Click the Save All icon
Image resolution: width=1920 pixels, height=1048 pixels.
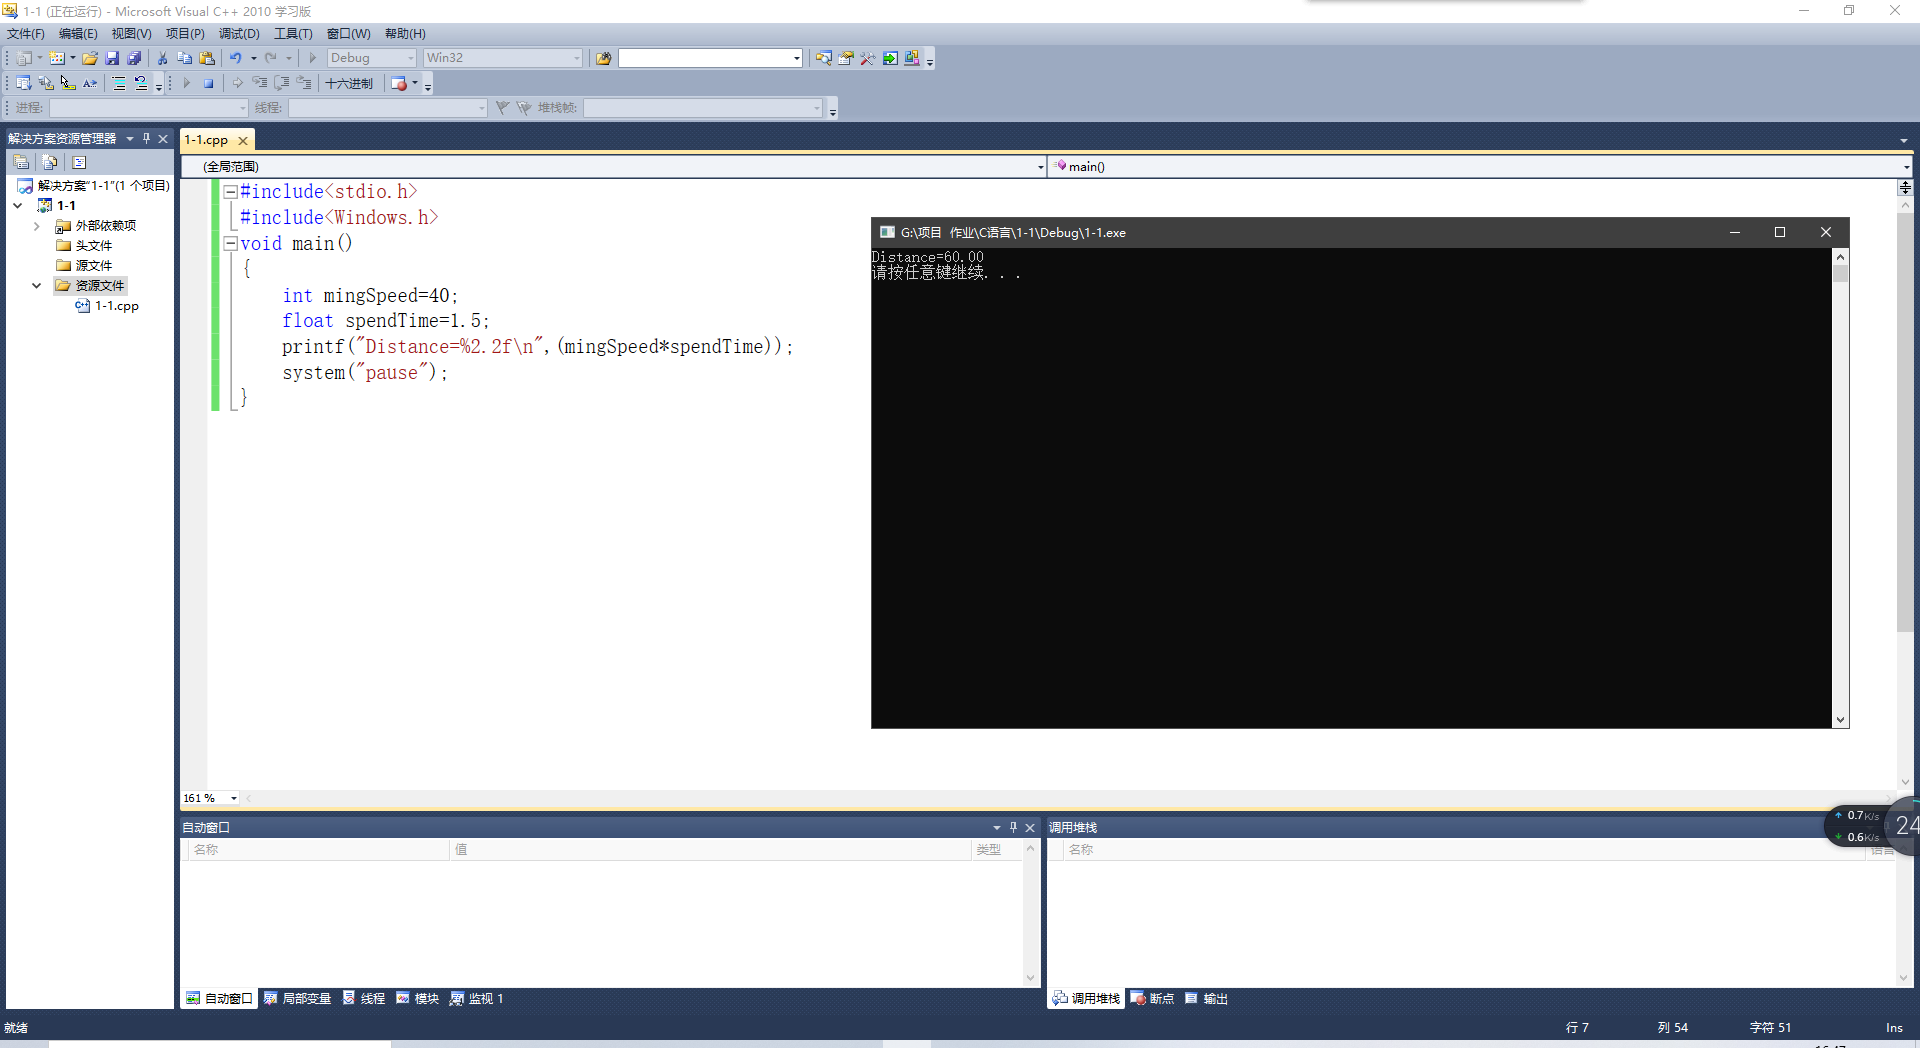[x=134, y=58]
